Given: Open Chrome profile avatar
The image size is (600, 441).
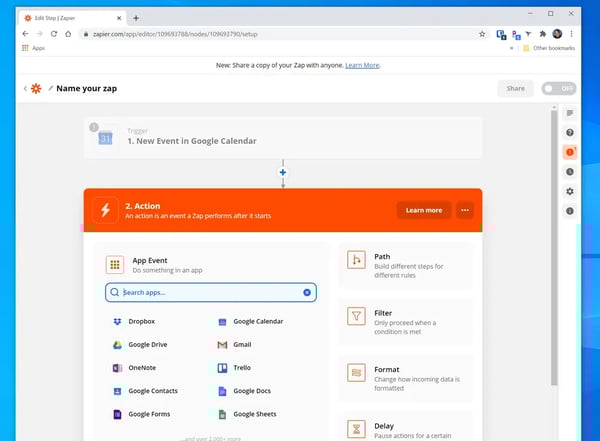Looking at the screenshot, I should tap(557, 34).
